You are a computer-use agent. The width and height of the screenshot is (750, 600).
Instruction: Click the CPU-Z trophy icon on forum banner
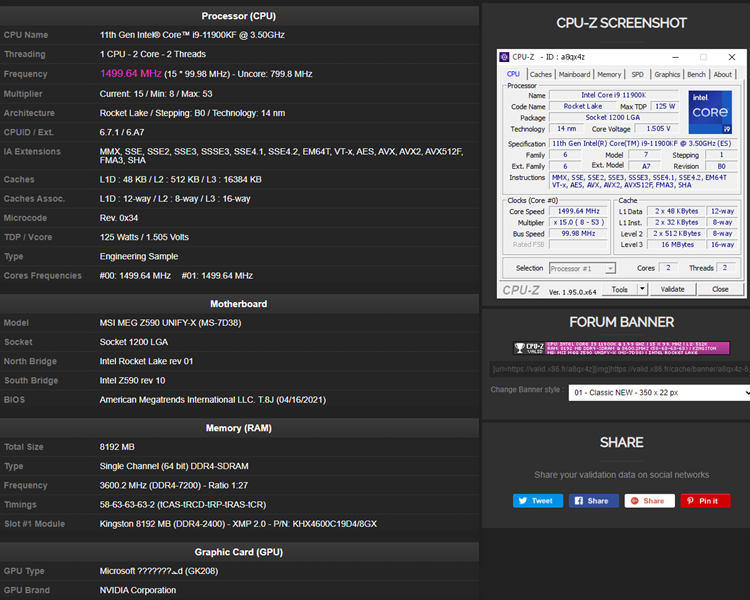click(x=519, y=348)
